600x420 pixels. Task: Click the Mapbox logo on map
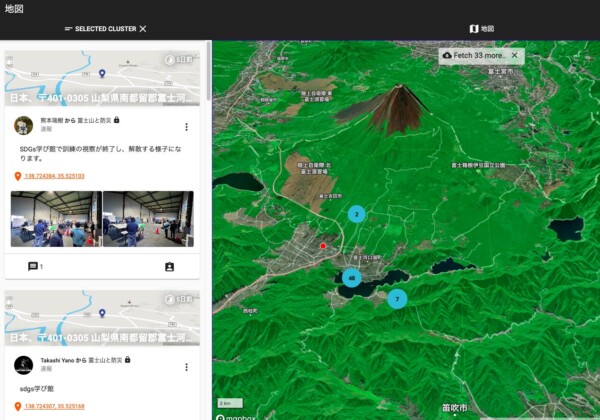(233, 415)
